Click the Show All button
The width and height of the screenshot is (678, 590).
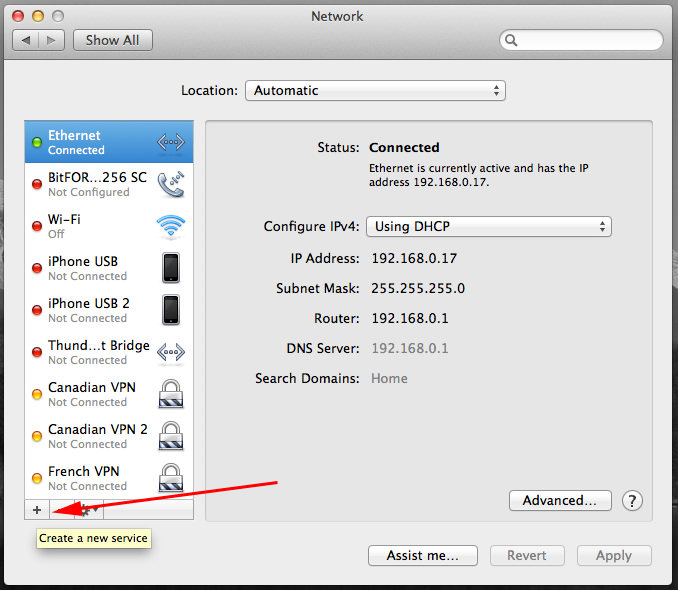[x=112, y=40]
